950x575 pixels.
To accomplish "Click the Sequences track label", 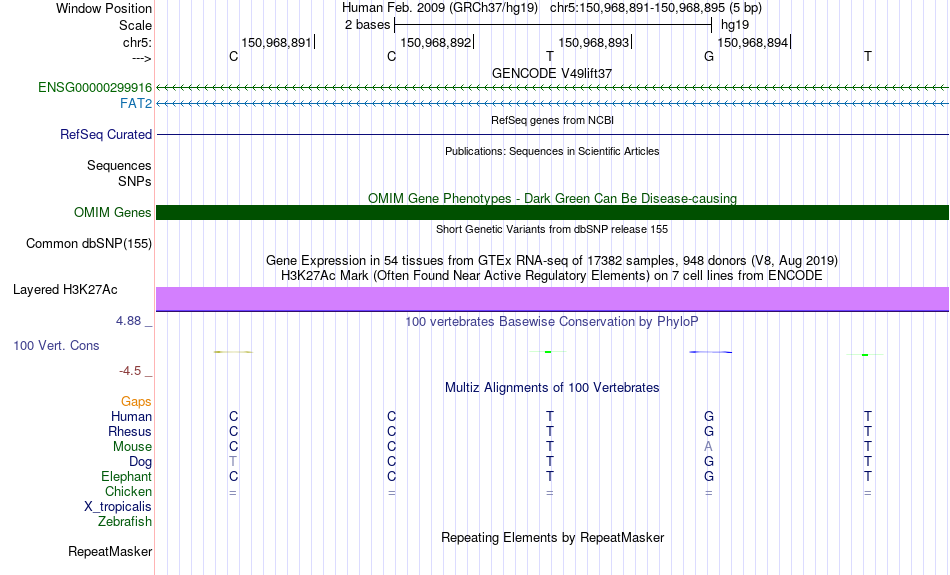I will point(119,165).
